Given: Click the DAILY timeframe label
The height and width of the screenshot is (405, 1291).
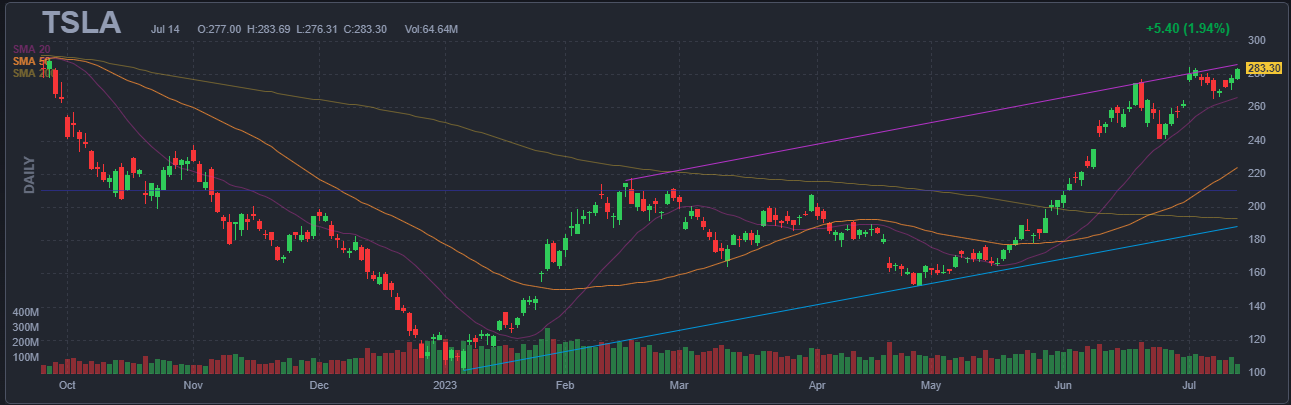Looking at the screenshot, I should [x=30, y=174].
